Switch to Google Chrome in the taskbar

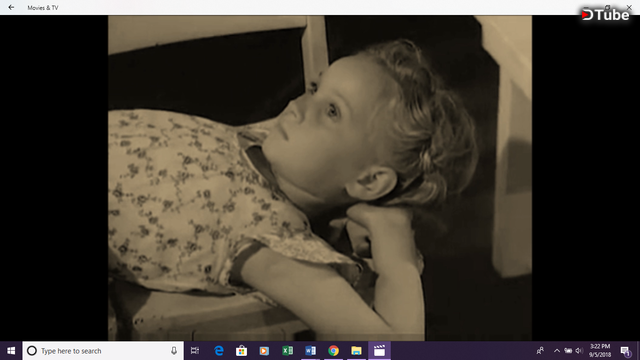333,351
